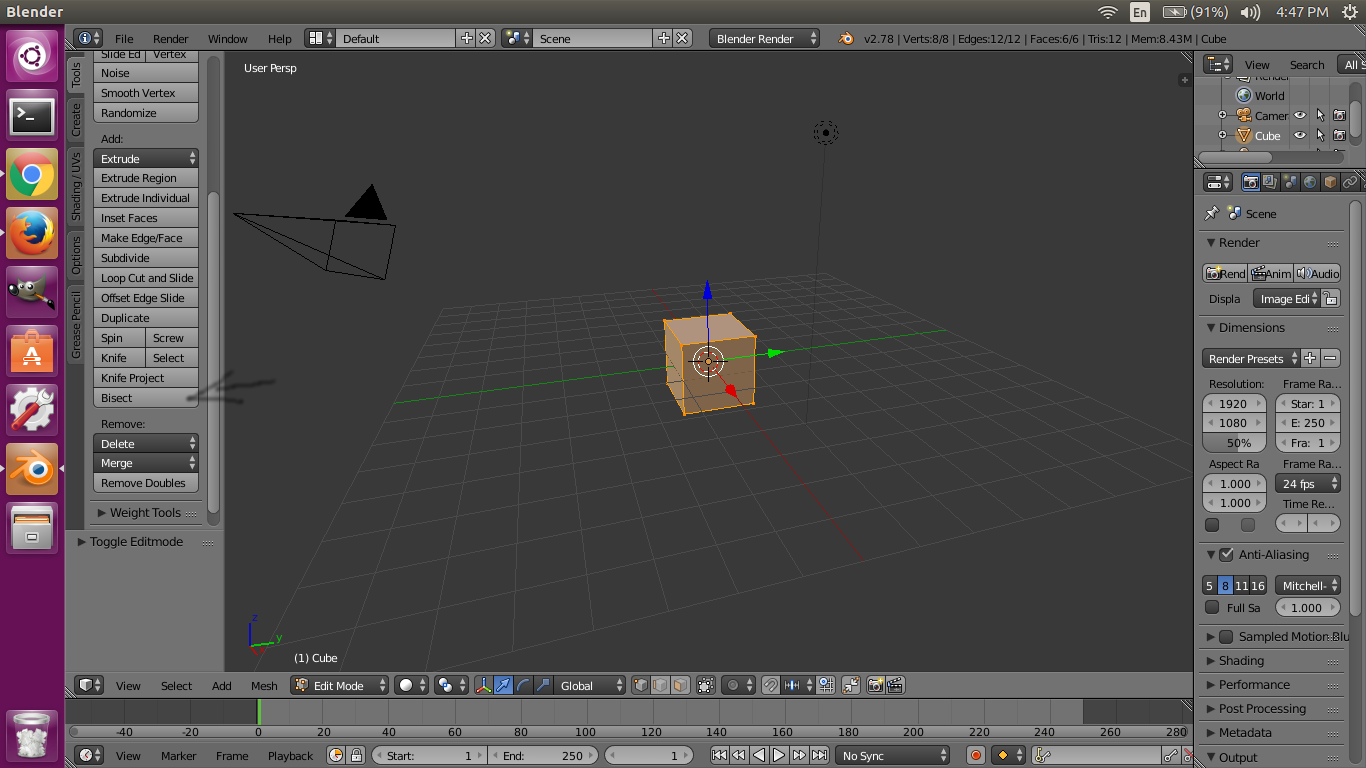Select the rotate manipulator arc icon
Image resolution: width=1366 pixels, height=768 pixels.
tap(523, 685)
